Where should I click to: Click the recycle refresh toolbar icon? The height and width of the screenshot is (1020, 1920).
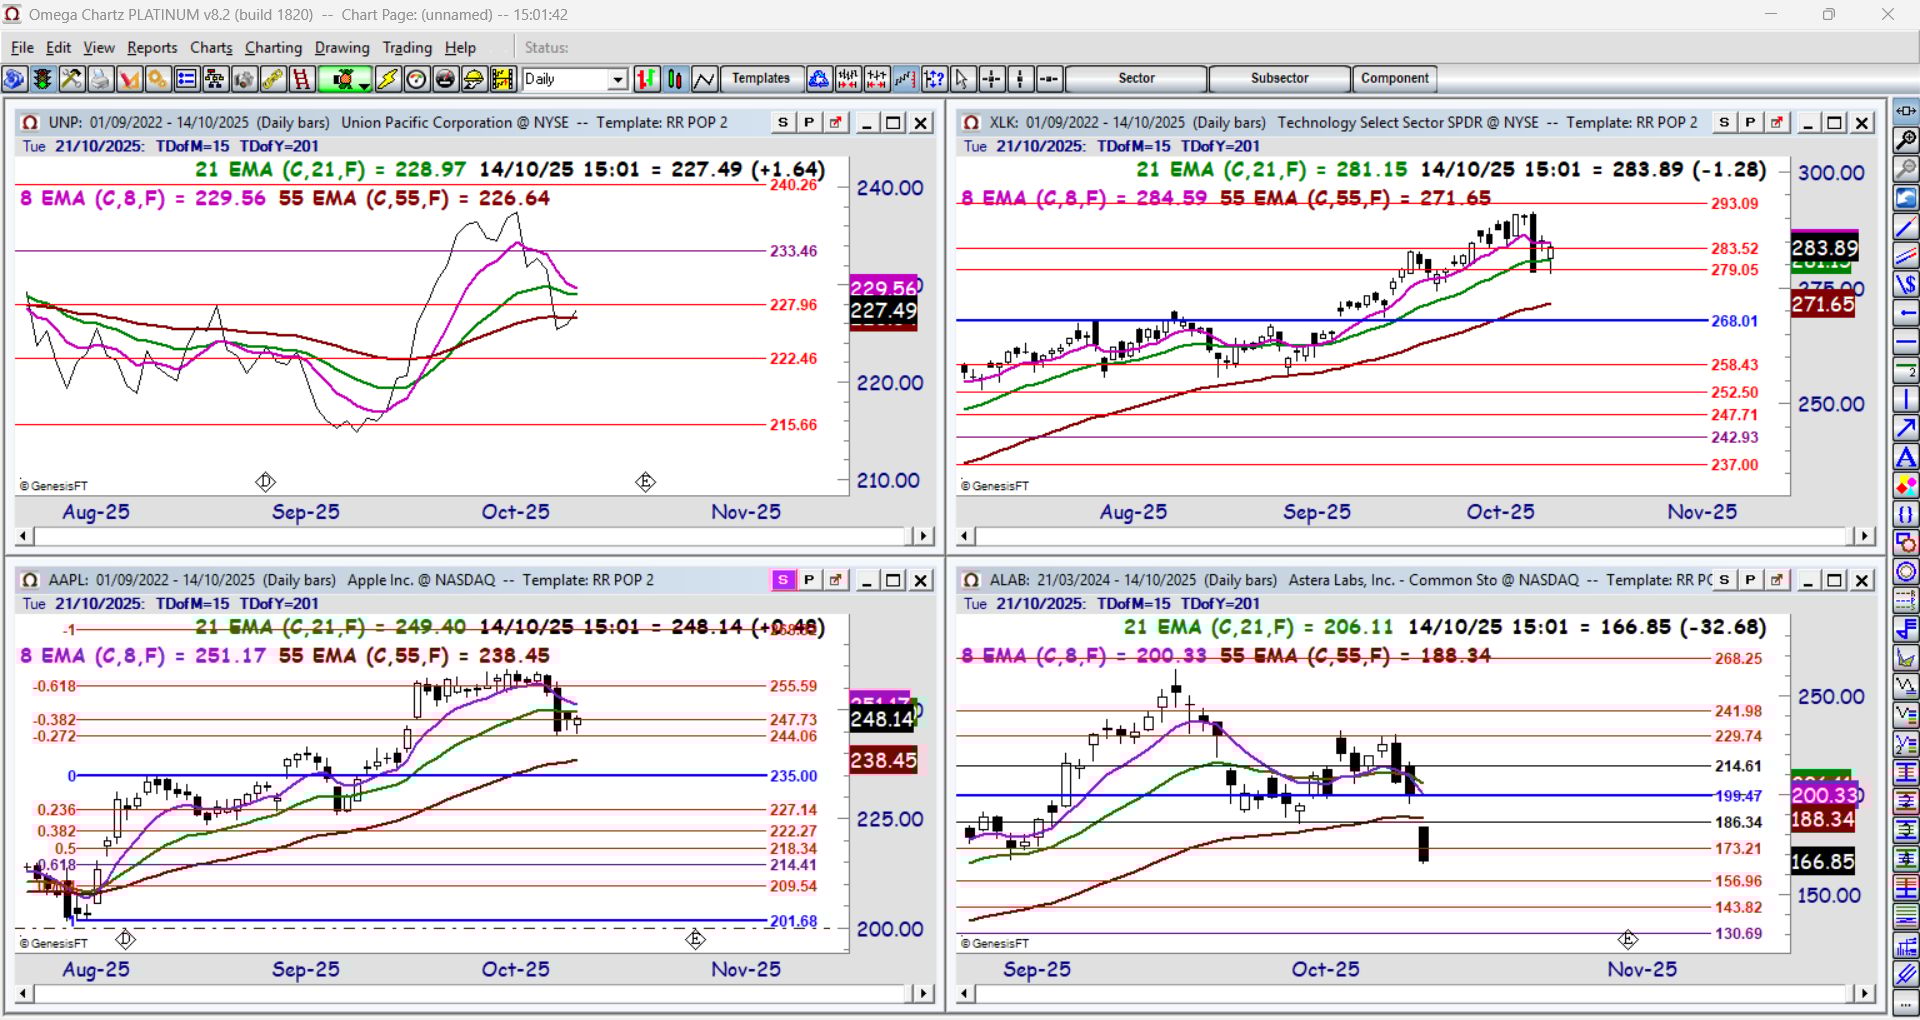(819, 79)
